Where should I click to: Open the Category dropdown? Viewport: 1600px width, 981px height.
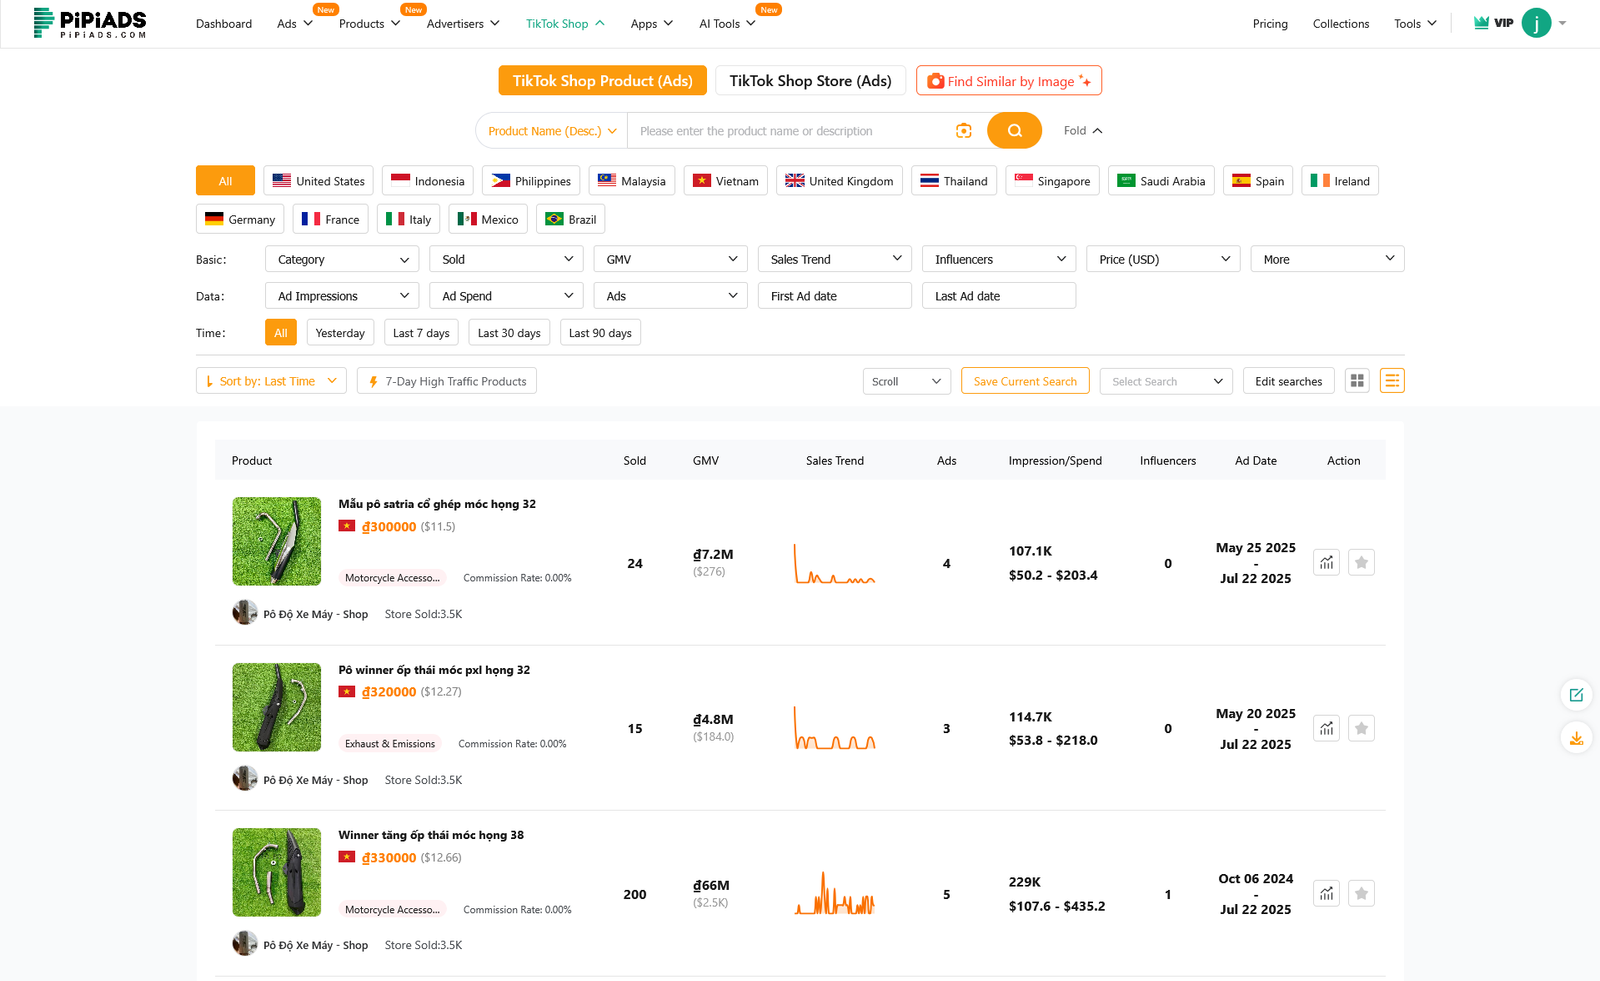pyautogui.click(x=342, y=259)
